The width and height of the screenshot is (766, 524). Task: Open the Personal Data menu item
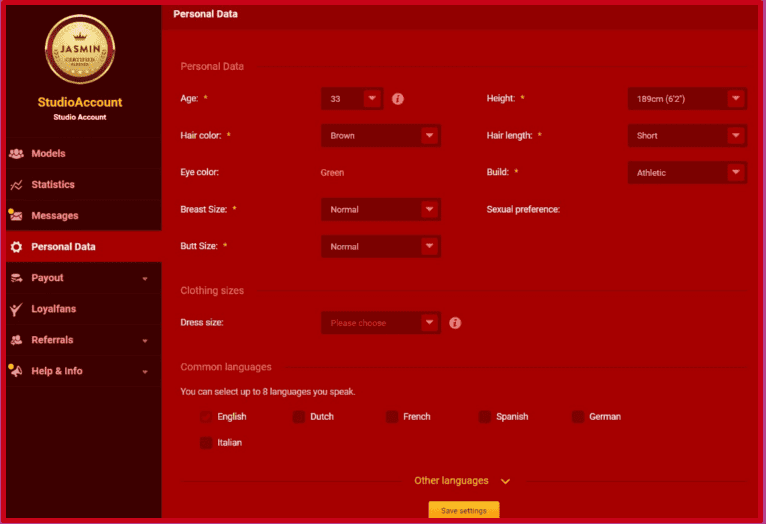pyautogui.click(x=64, y=247)
